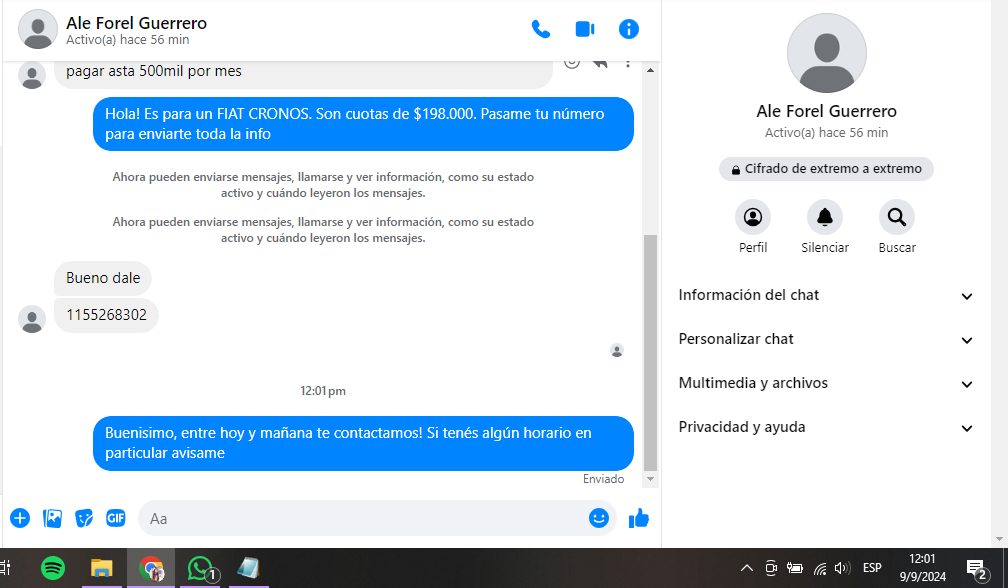This screenshot has width=1008, height=588.
Task: Expand Multimedia y archivos section
Action: point(826,384)
